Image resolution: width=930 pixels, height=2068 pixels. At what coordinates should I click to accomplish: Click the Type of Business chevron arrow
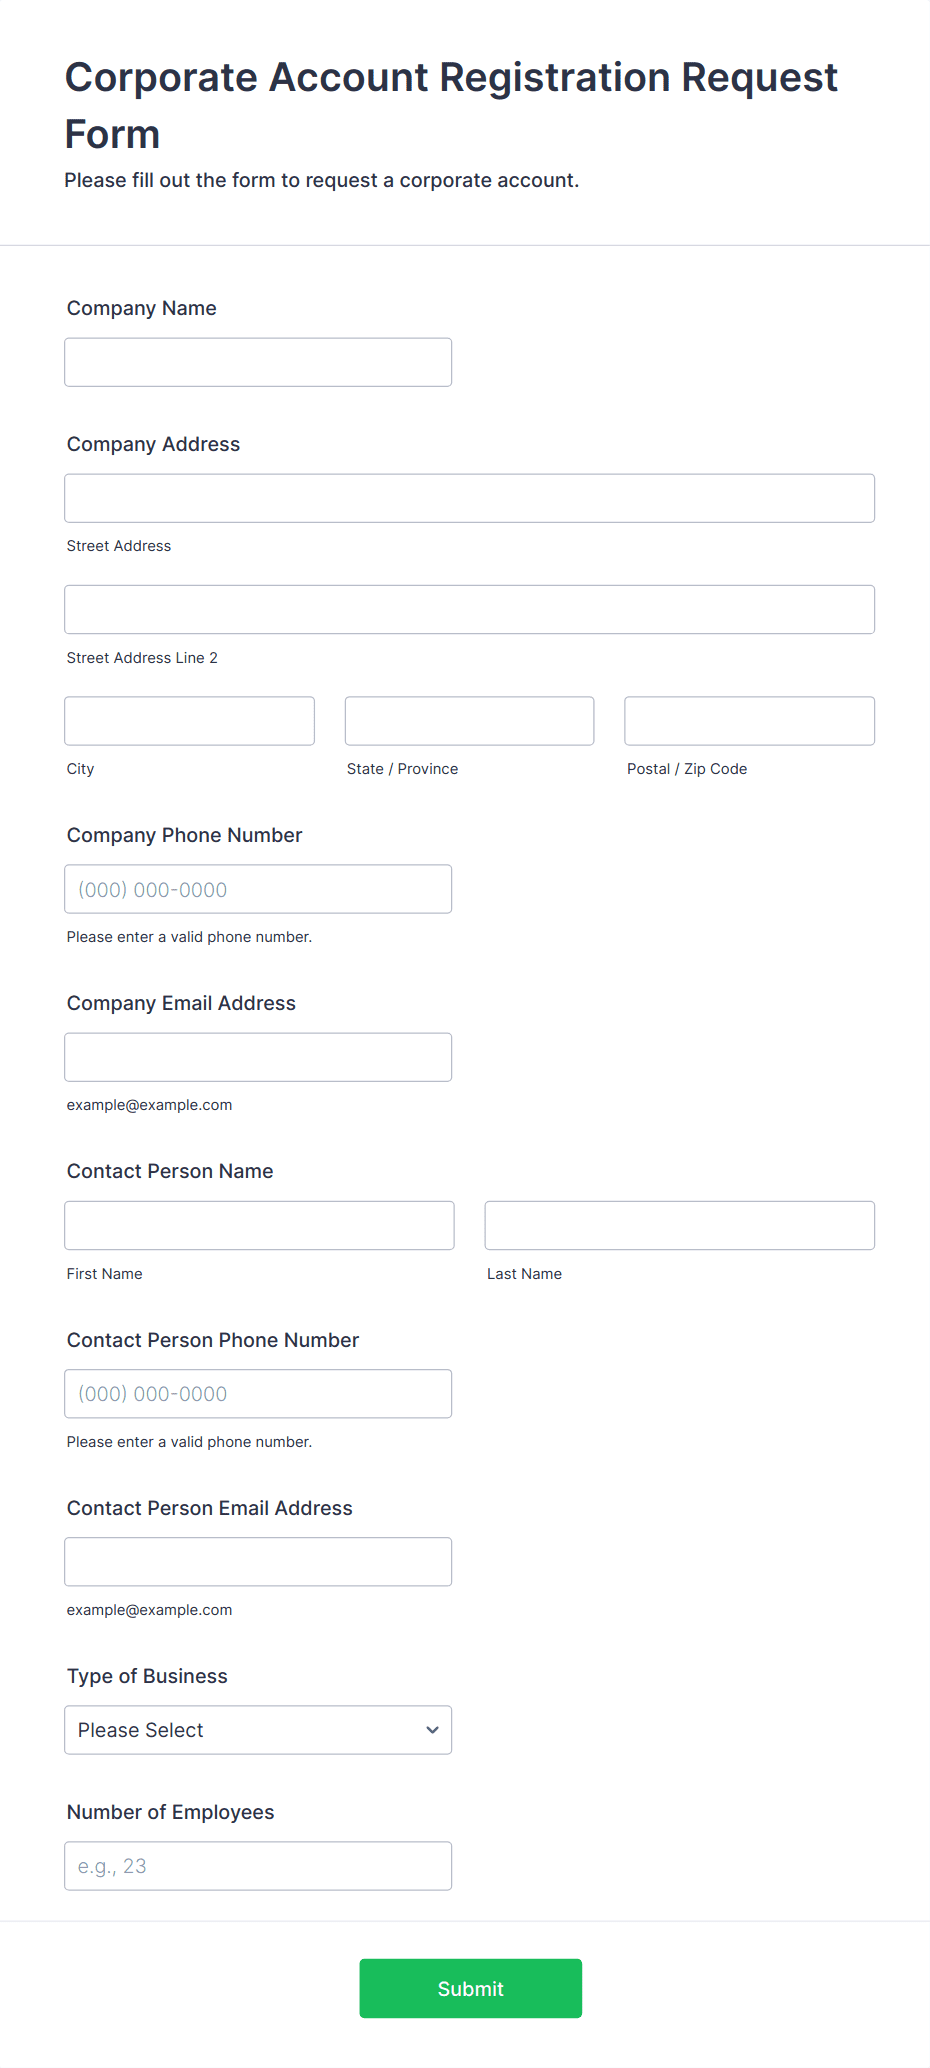[432, 1730]
